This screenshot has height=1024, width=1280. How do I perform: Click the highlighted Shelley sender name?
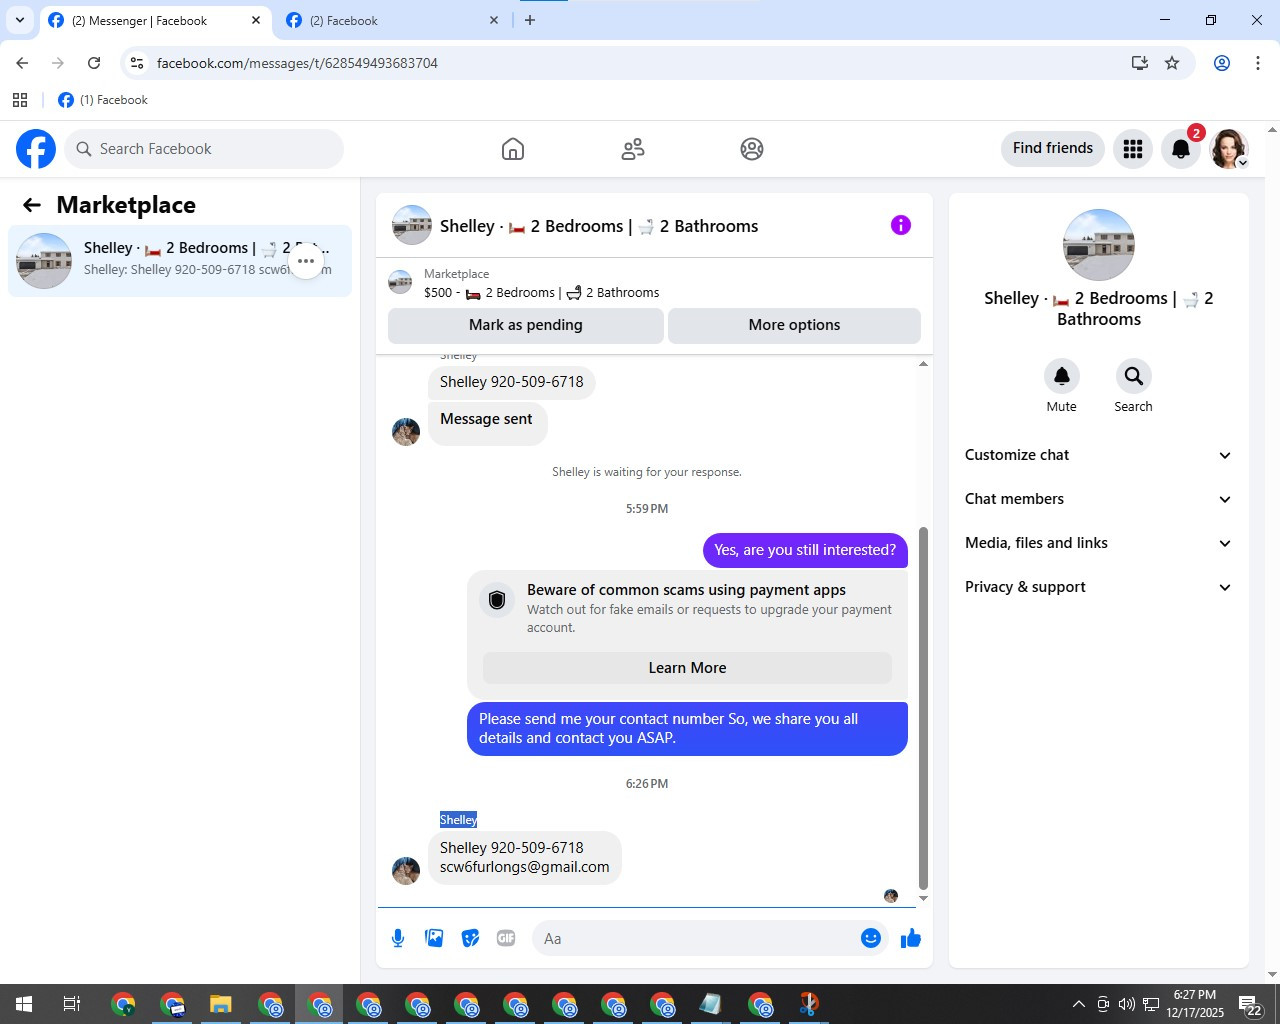[458, 820]
